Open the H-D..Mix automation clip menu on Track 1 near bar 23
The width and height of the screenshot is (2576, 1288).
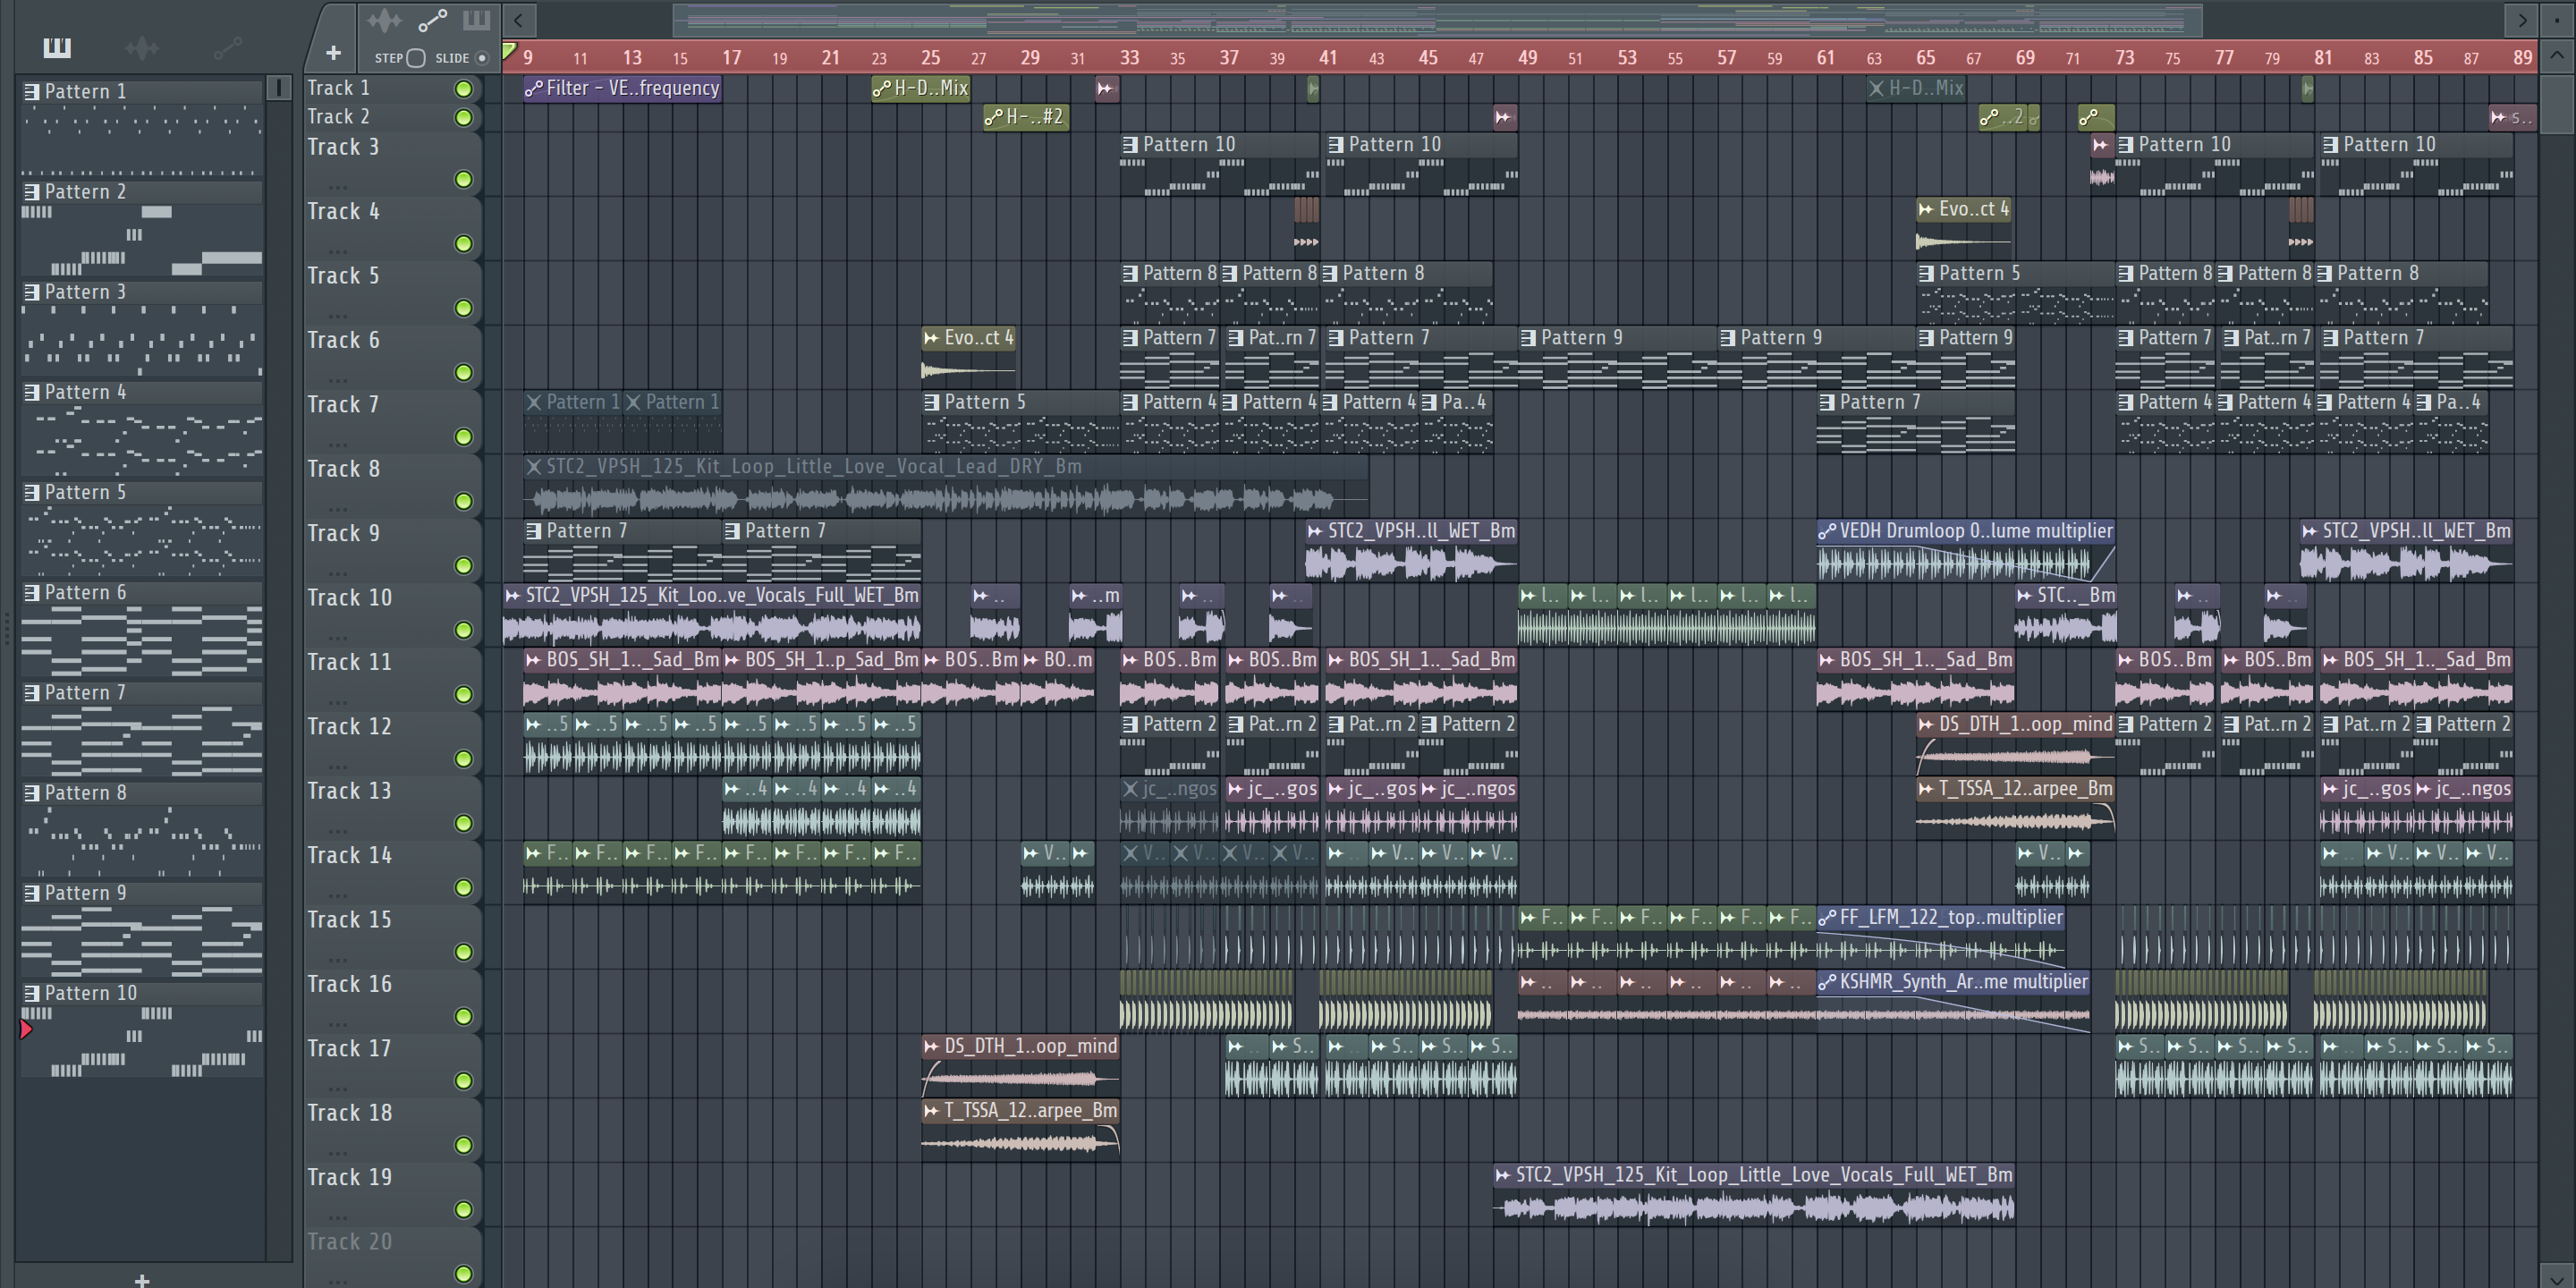[882, 89]
